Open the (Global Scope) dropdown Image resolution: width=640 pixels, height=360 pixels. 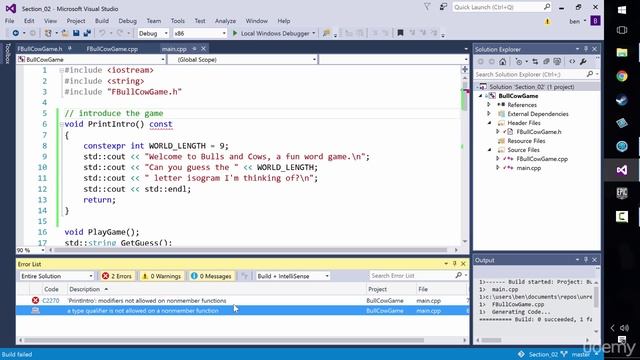(x=243, y=60)
